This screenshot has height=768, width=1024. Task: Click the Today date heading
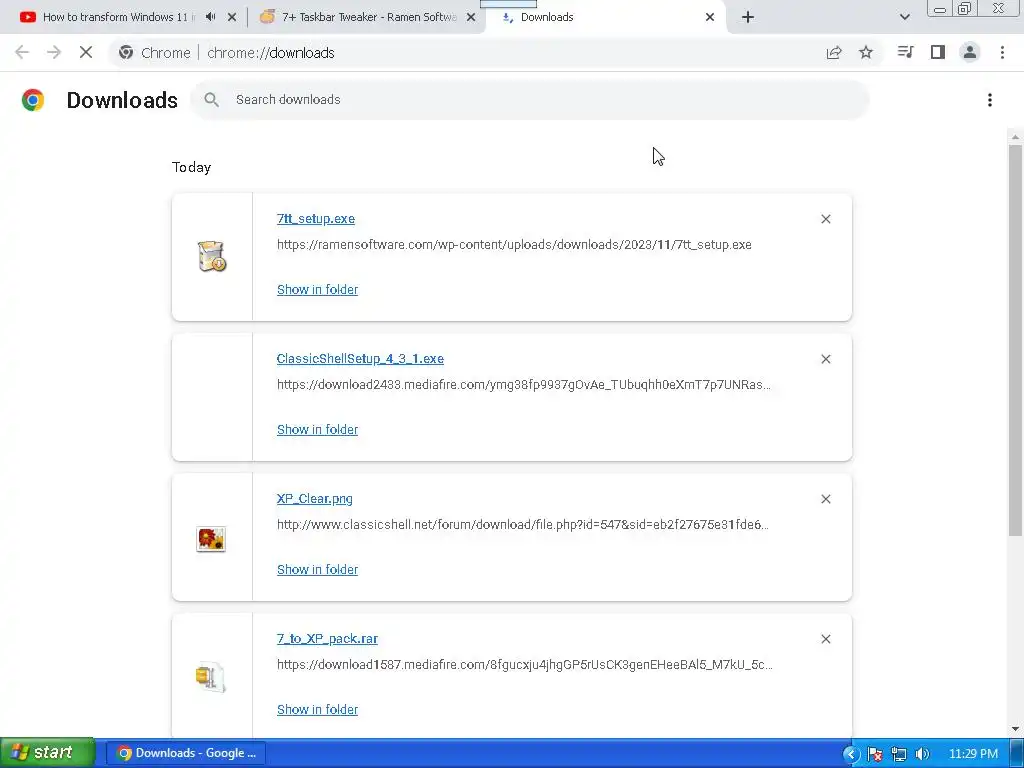[191, 167]
